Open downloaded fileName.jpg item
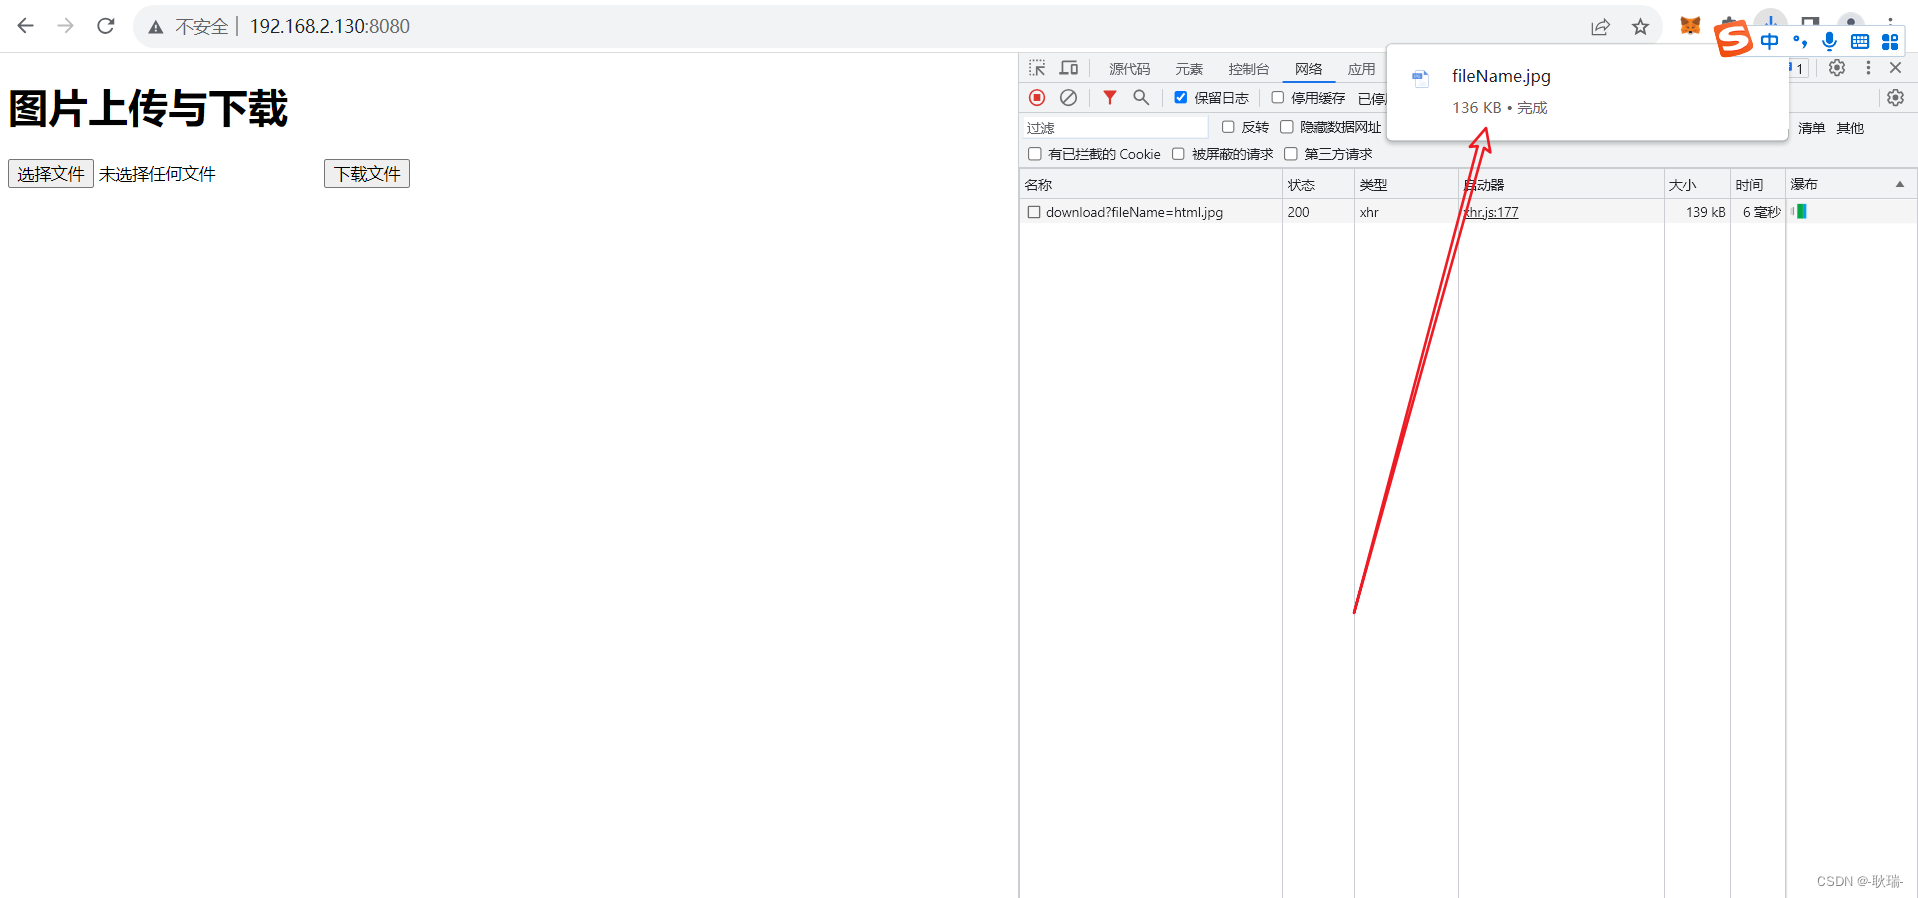The height and width of the screenshot is (898, 1918). pos(1501,76)
